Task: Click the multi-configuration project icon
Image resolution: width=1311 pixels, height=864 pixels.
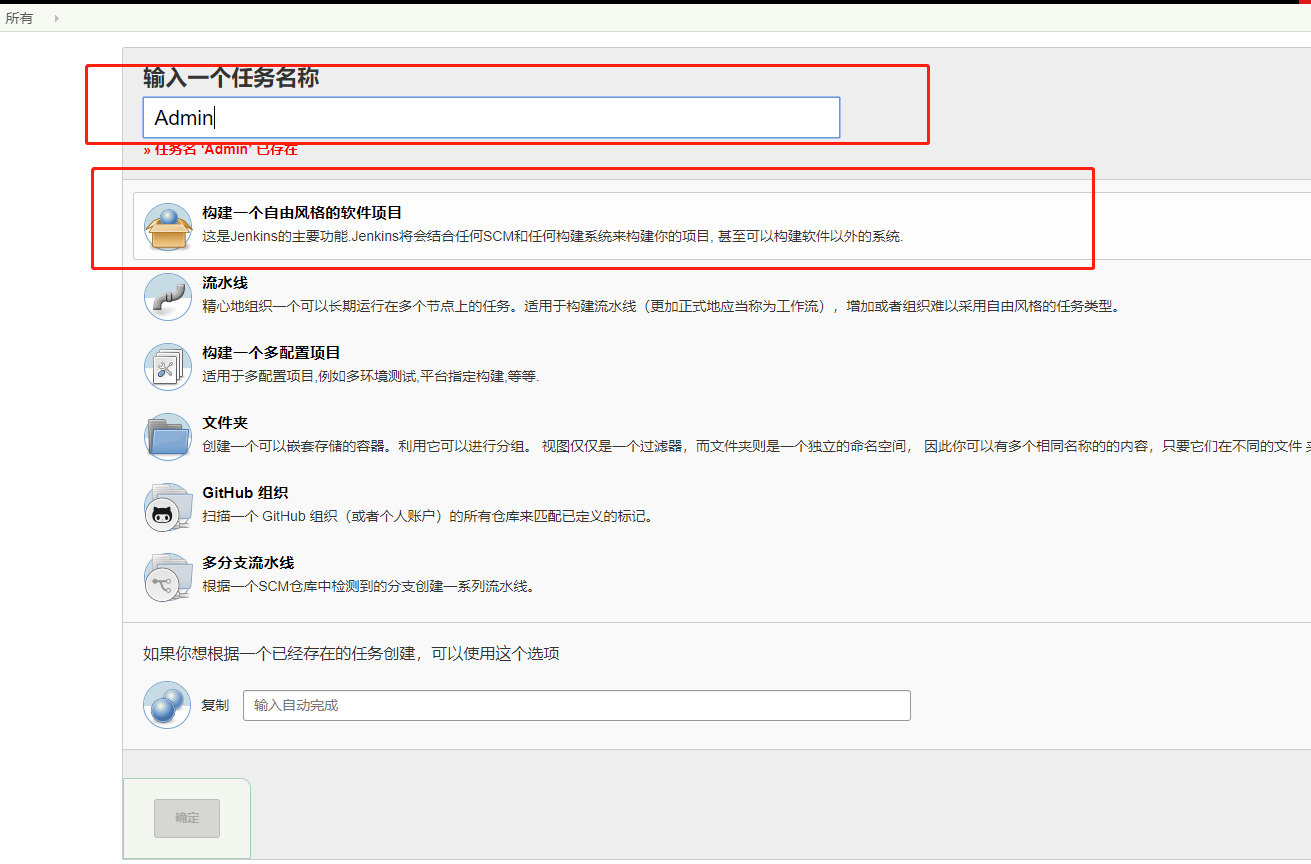Action: (x=167, y=367)
